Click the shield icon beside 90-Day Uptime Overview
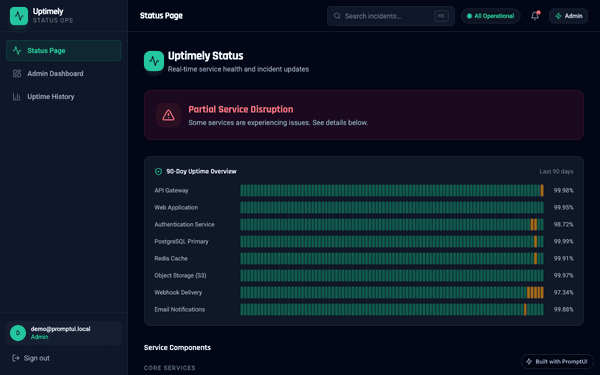This screenshot has width=600, height=375. tap(158, 171)
